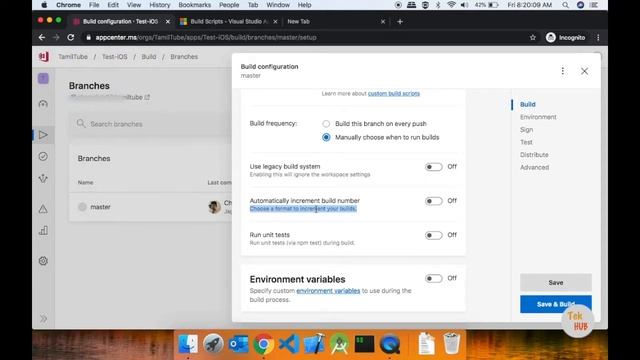Open the master branch row
The image size is (640, 360).
pos(151,207)
